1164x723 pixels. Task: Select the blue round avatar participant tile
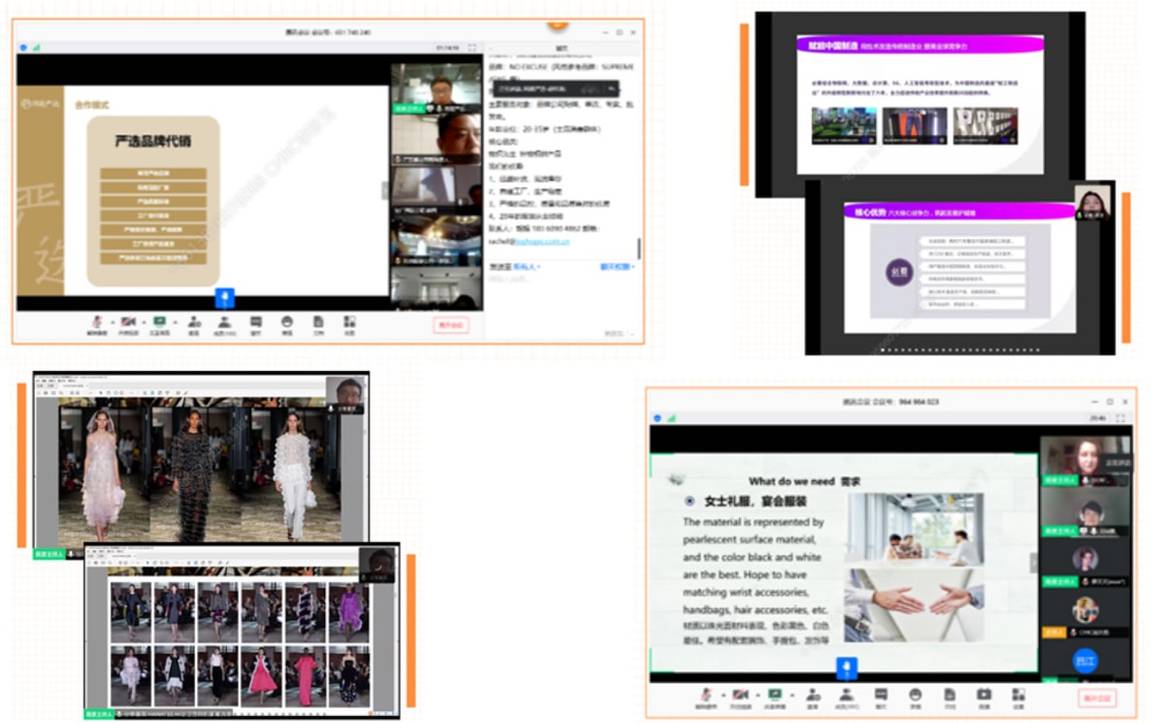point(1086,660)
